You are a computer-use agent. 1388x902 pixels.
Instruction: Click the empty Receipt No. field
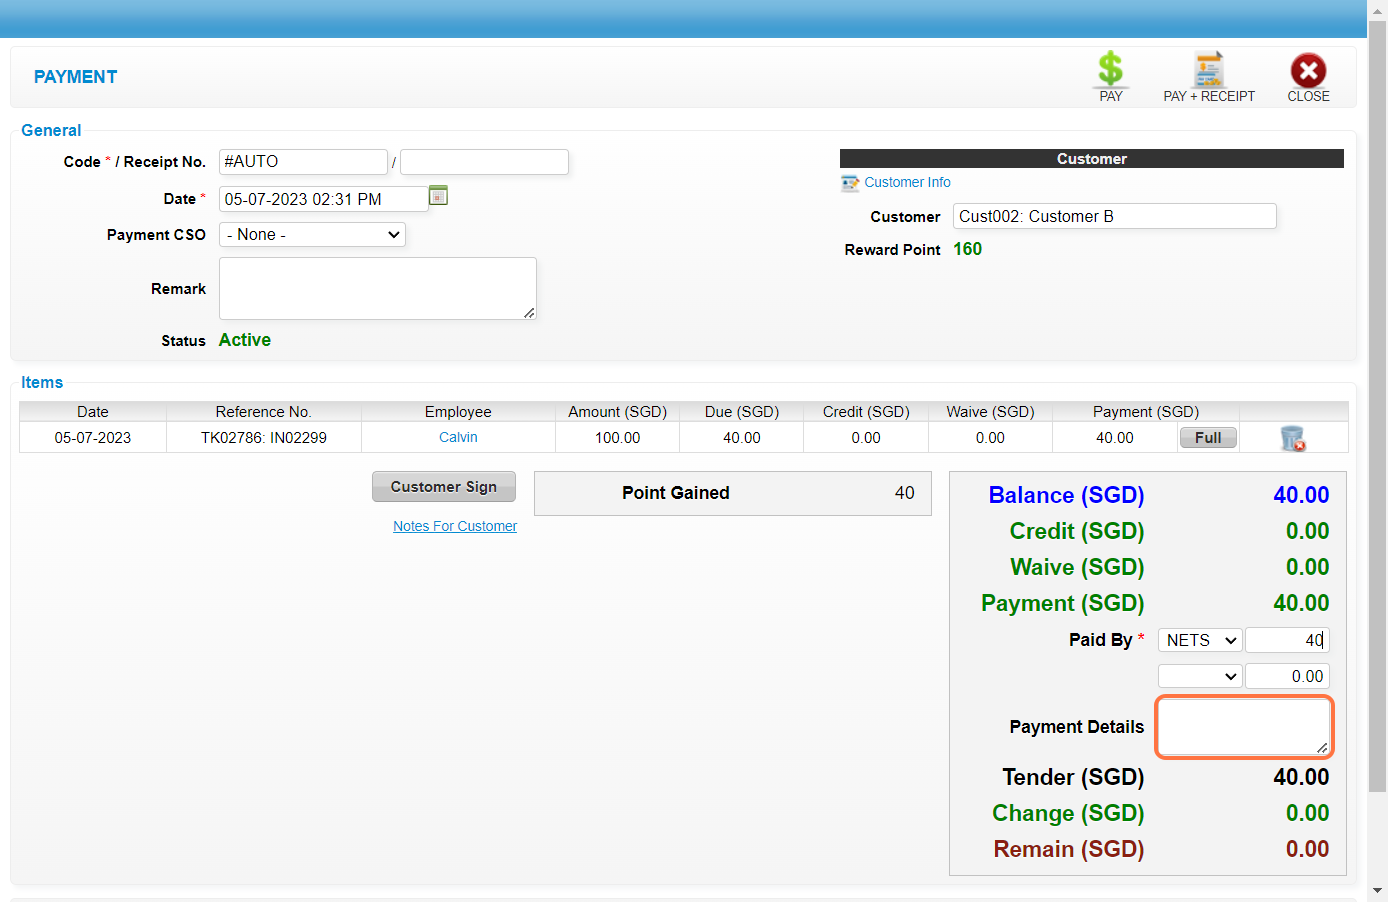pyautogui.click(x=484, y=162)
